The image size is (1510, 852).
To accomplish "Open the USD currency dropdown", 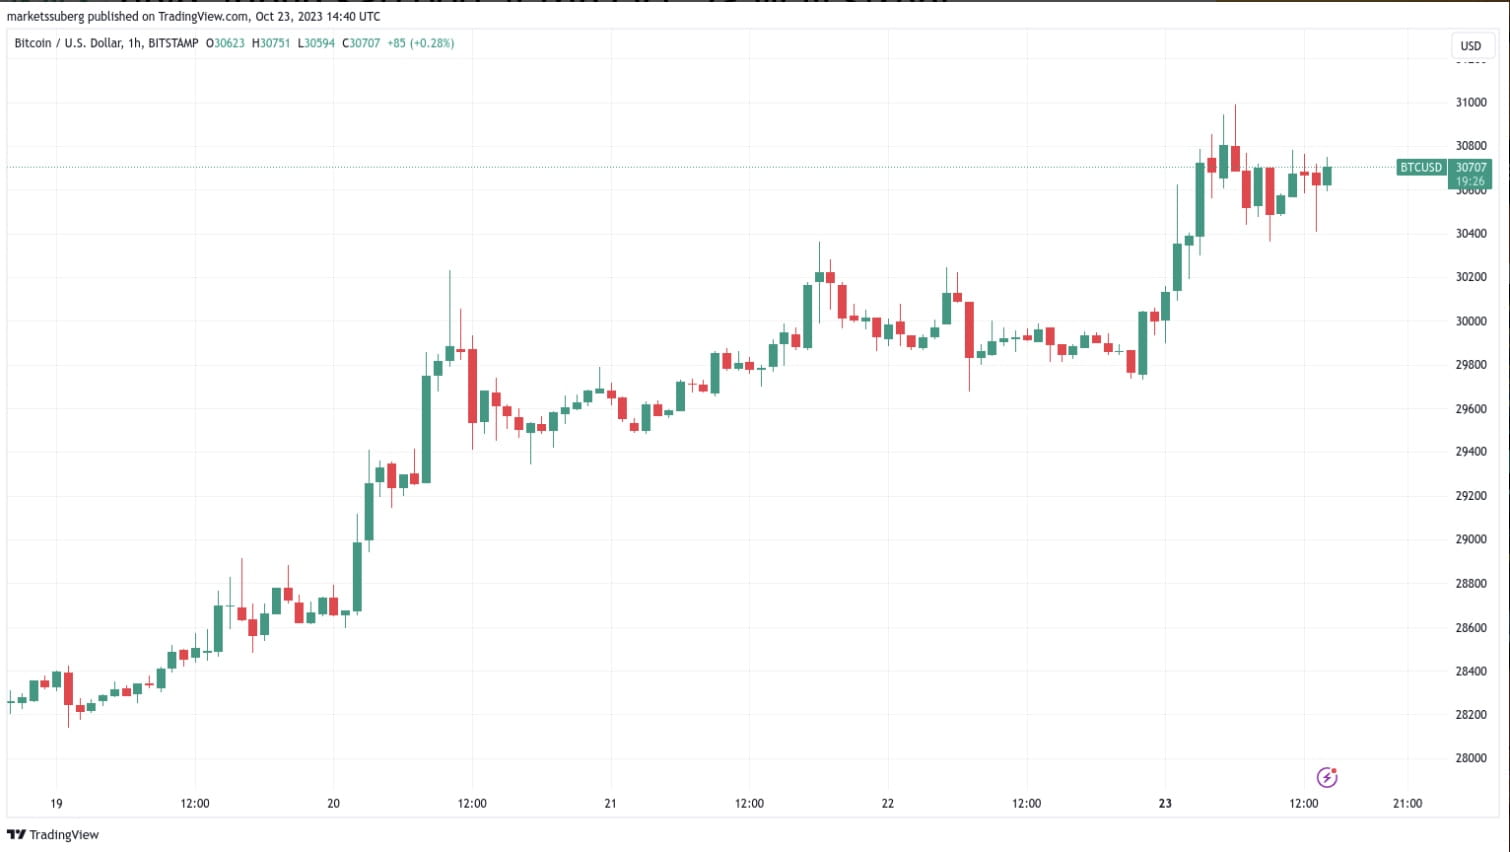I will tap(1472, 45).
